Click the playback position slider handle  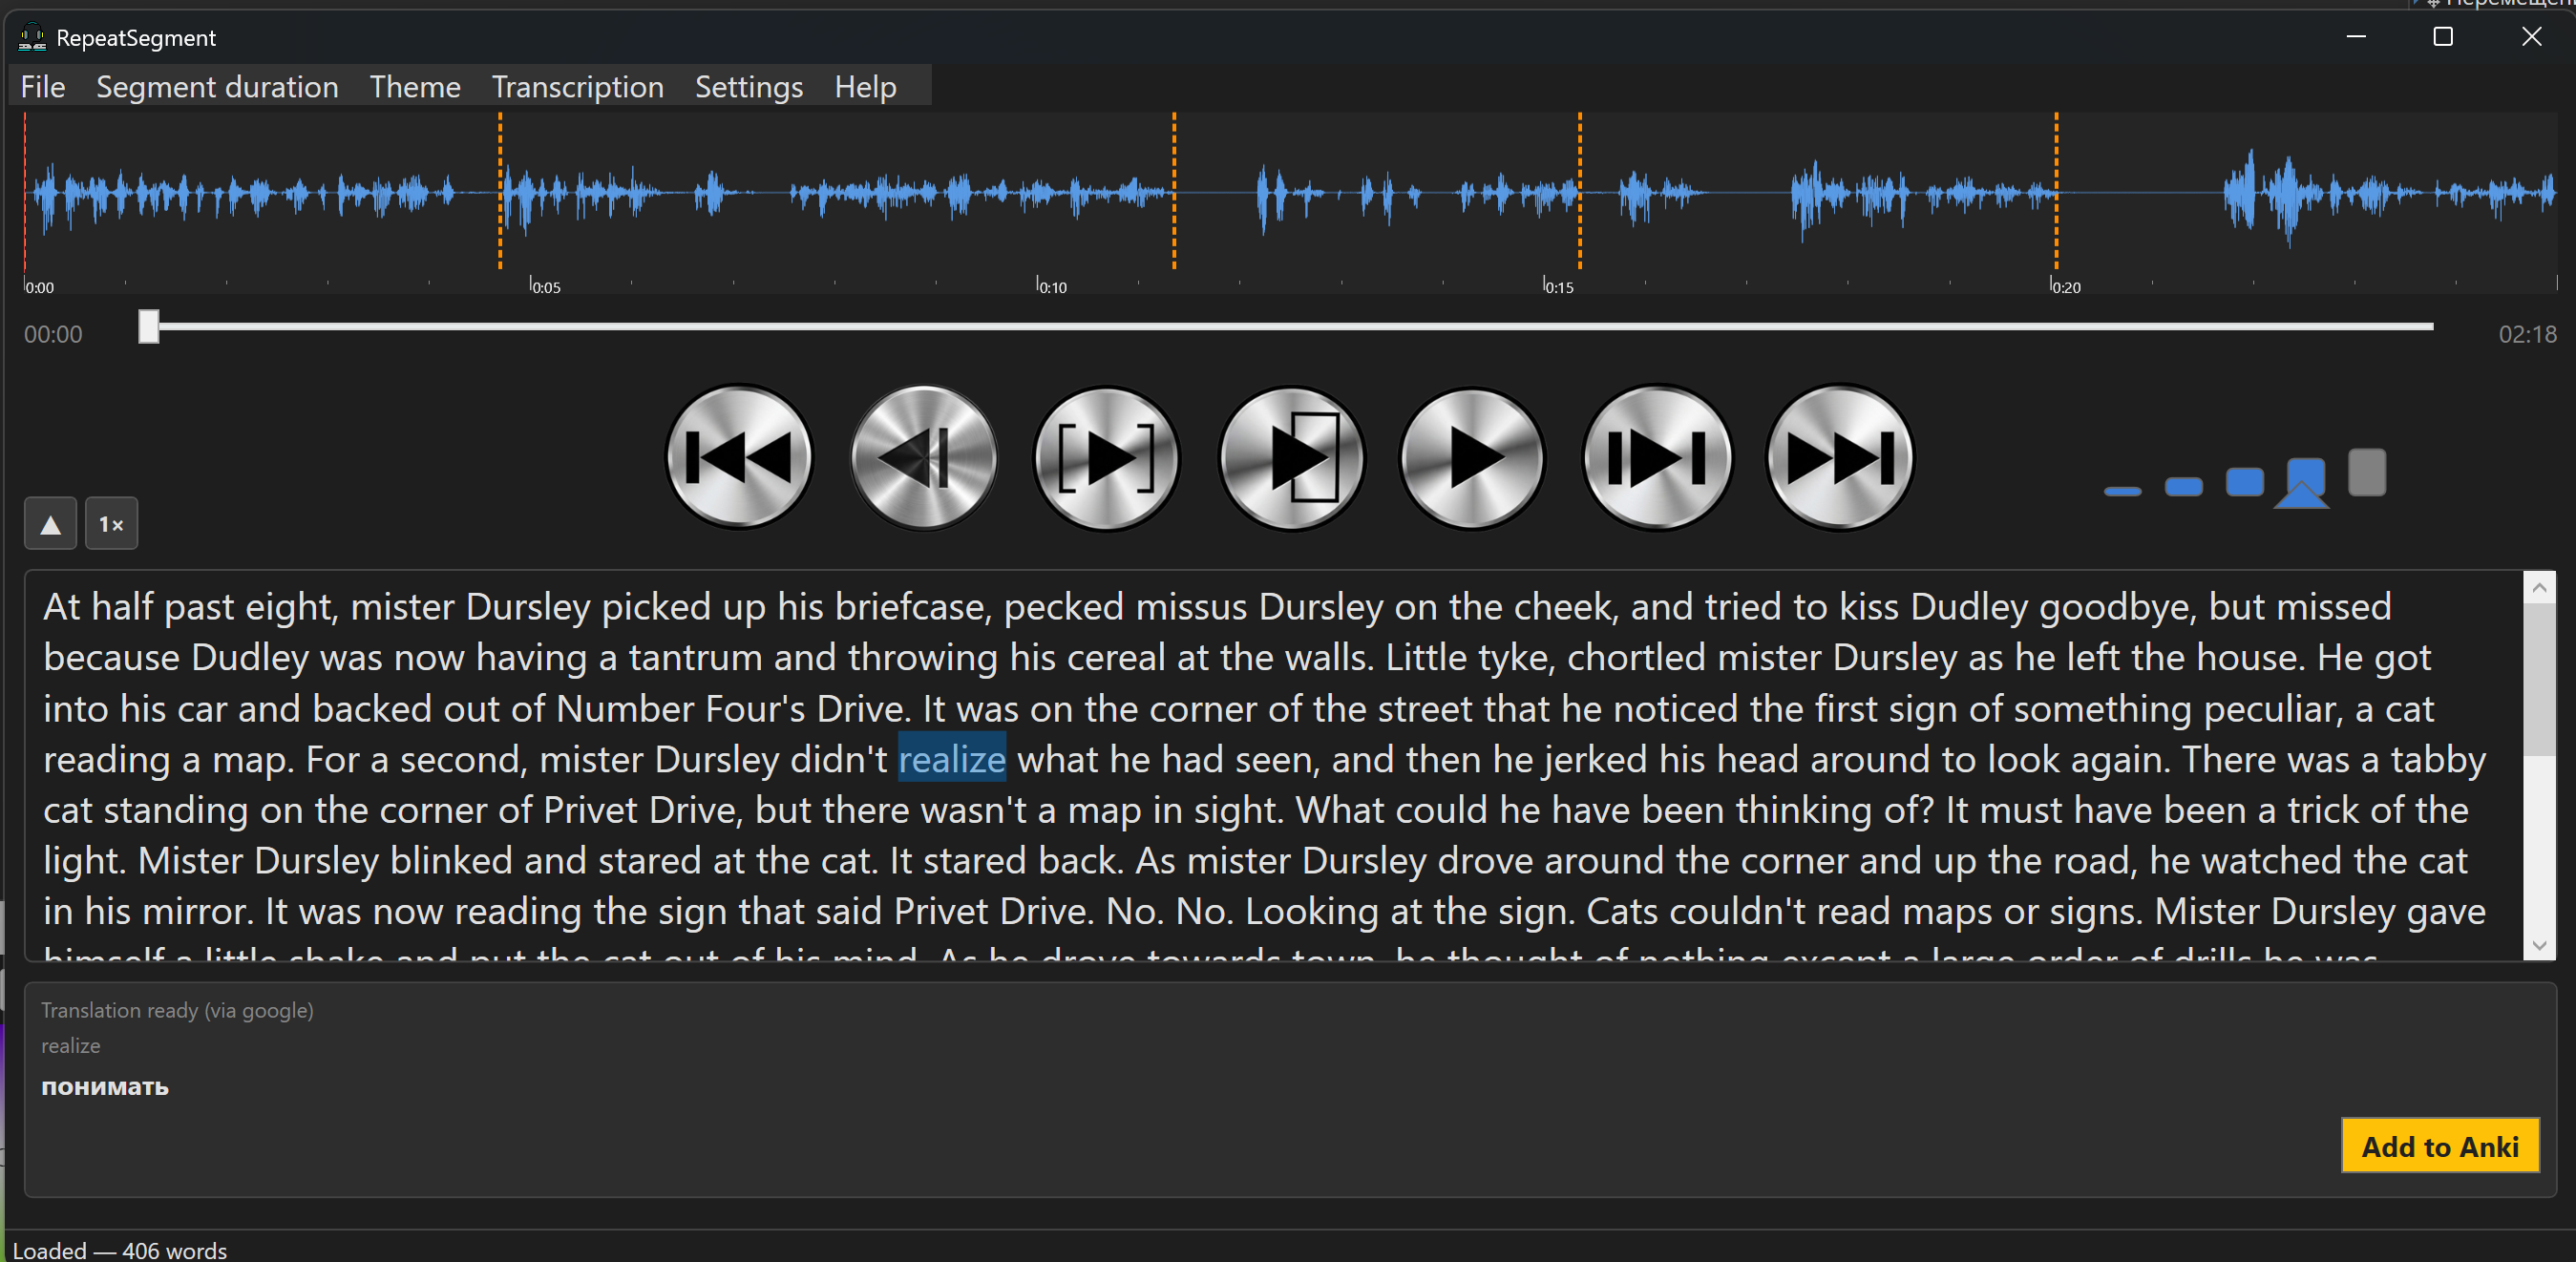[149, 327]
